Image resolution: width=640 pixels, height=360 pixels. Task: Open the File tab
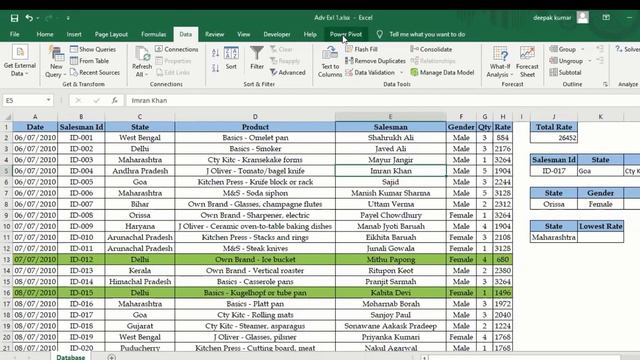coord(14,35)
